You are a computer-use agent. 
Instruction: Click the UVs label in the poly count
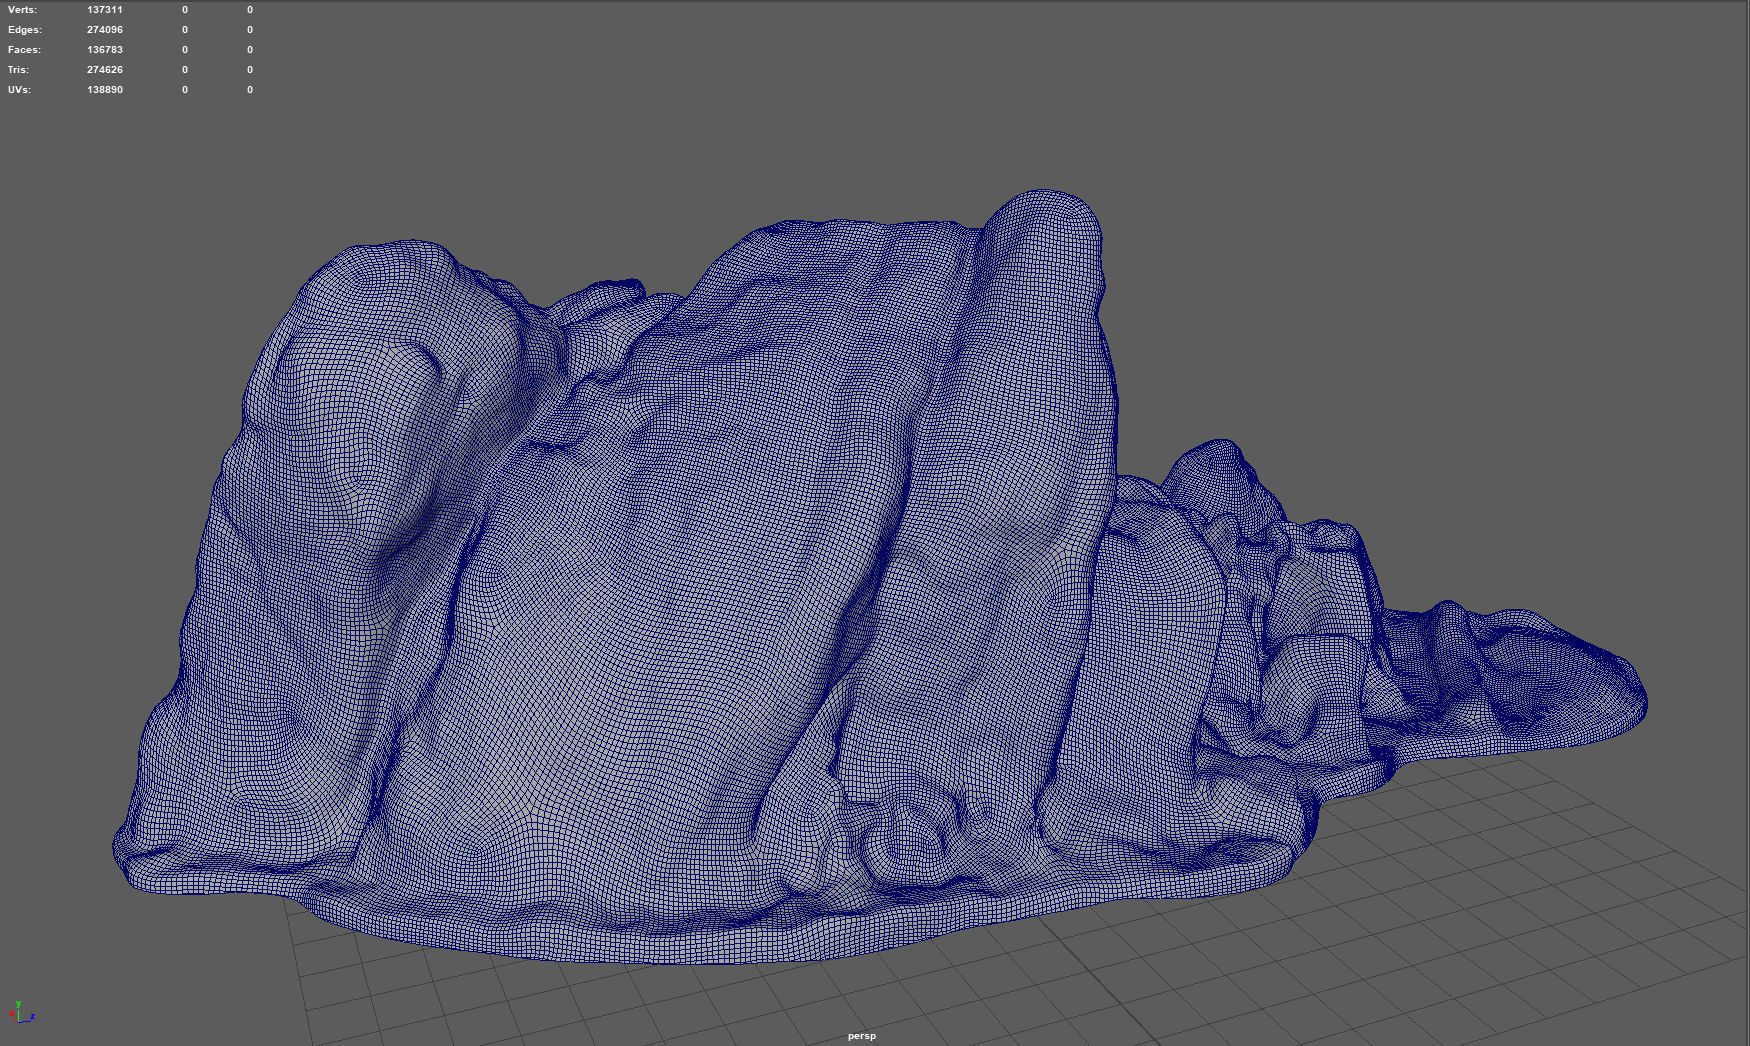pos(19,90)
